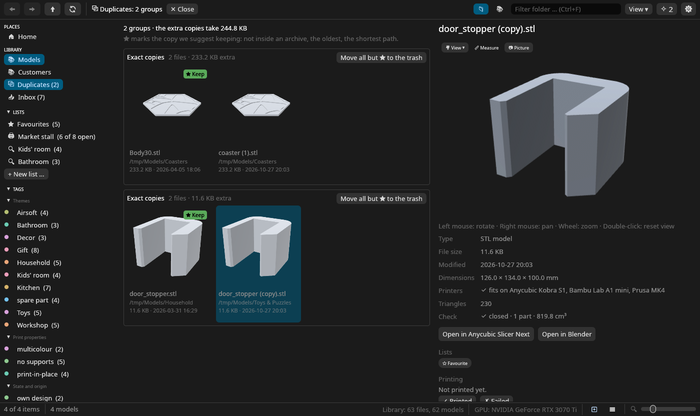
Task: Click the sparkle button showing 2
Action: (667, 9)
